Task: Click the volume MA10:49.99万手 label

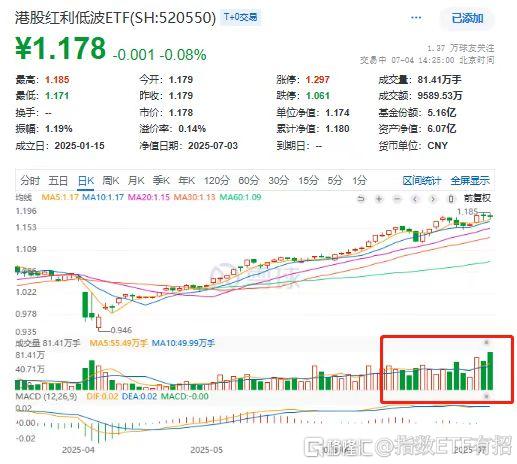Action: 183,343
